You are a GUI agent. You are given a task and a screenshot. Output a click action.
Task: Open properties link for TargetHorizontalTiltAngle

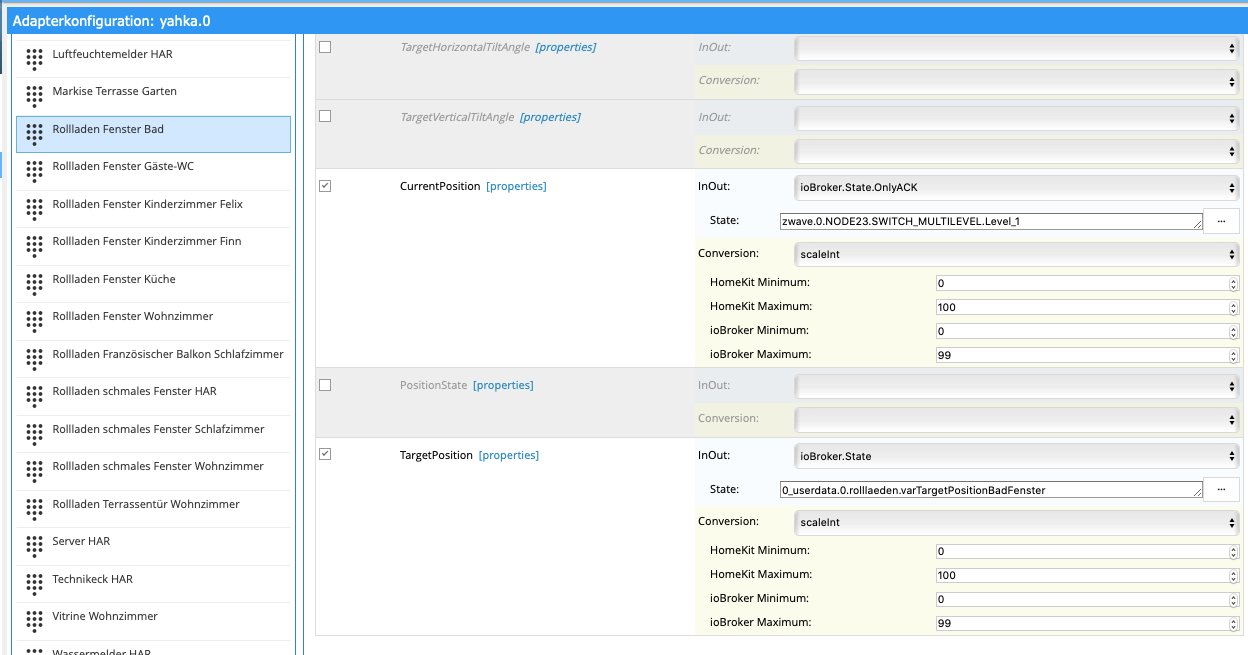(566, 47)
